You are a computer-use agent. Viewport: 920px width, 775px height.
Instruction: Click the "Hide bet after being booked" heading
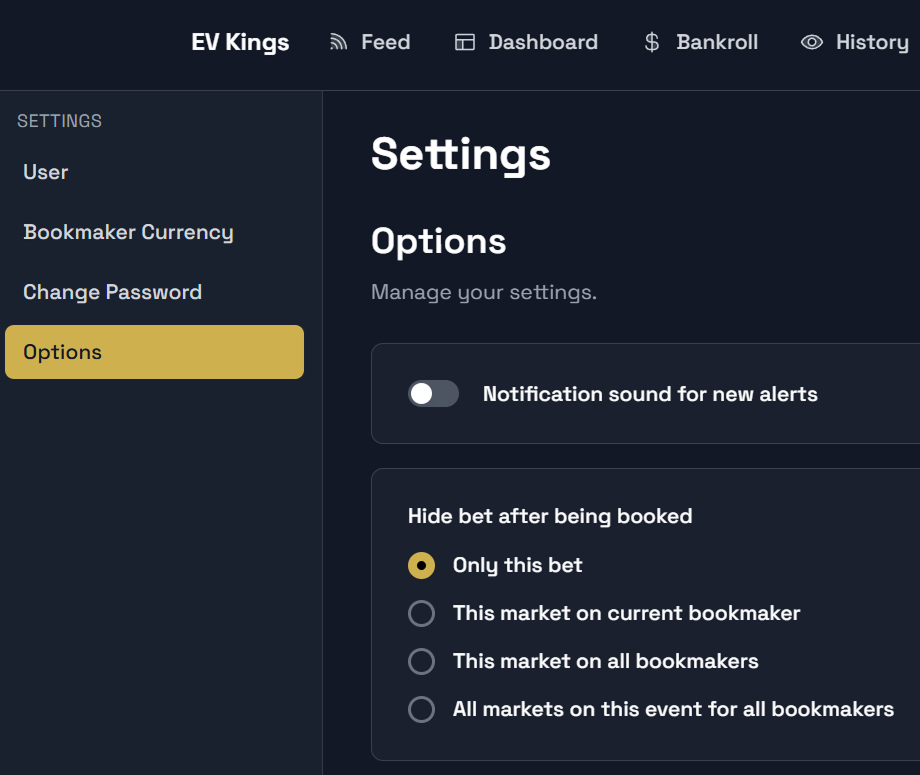[x=550, y=516]
